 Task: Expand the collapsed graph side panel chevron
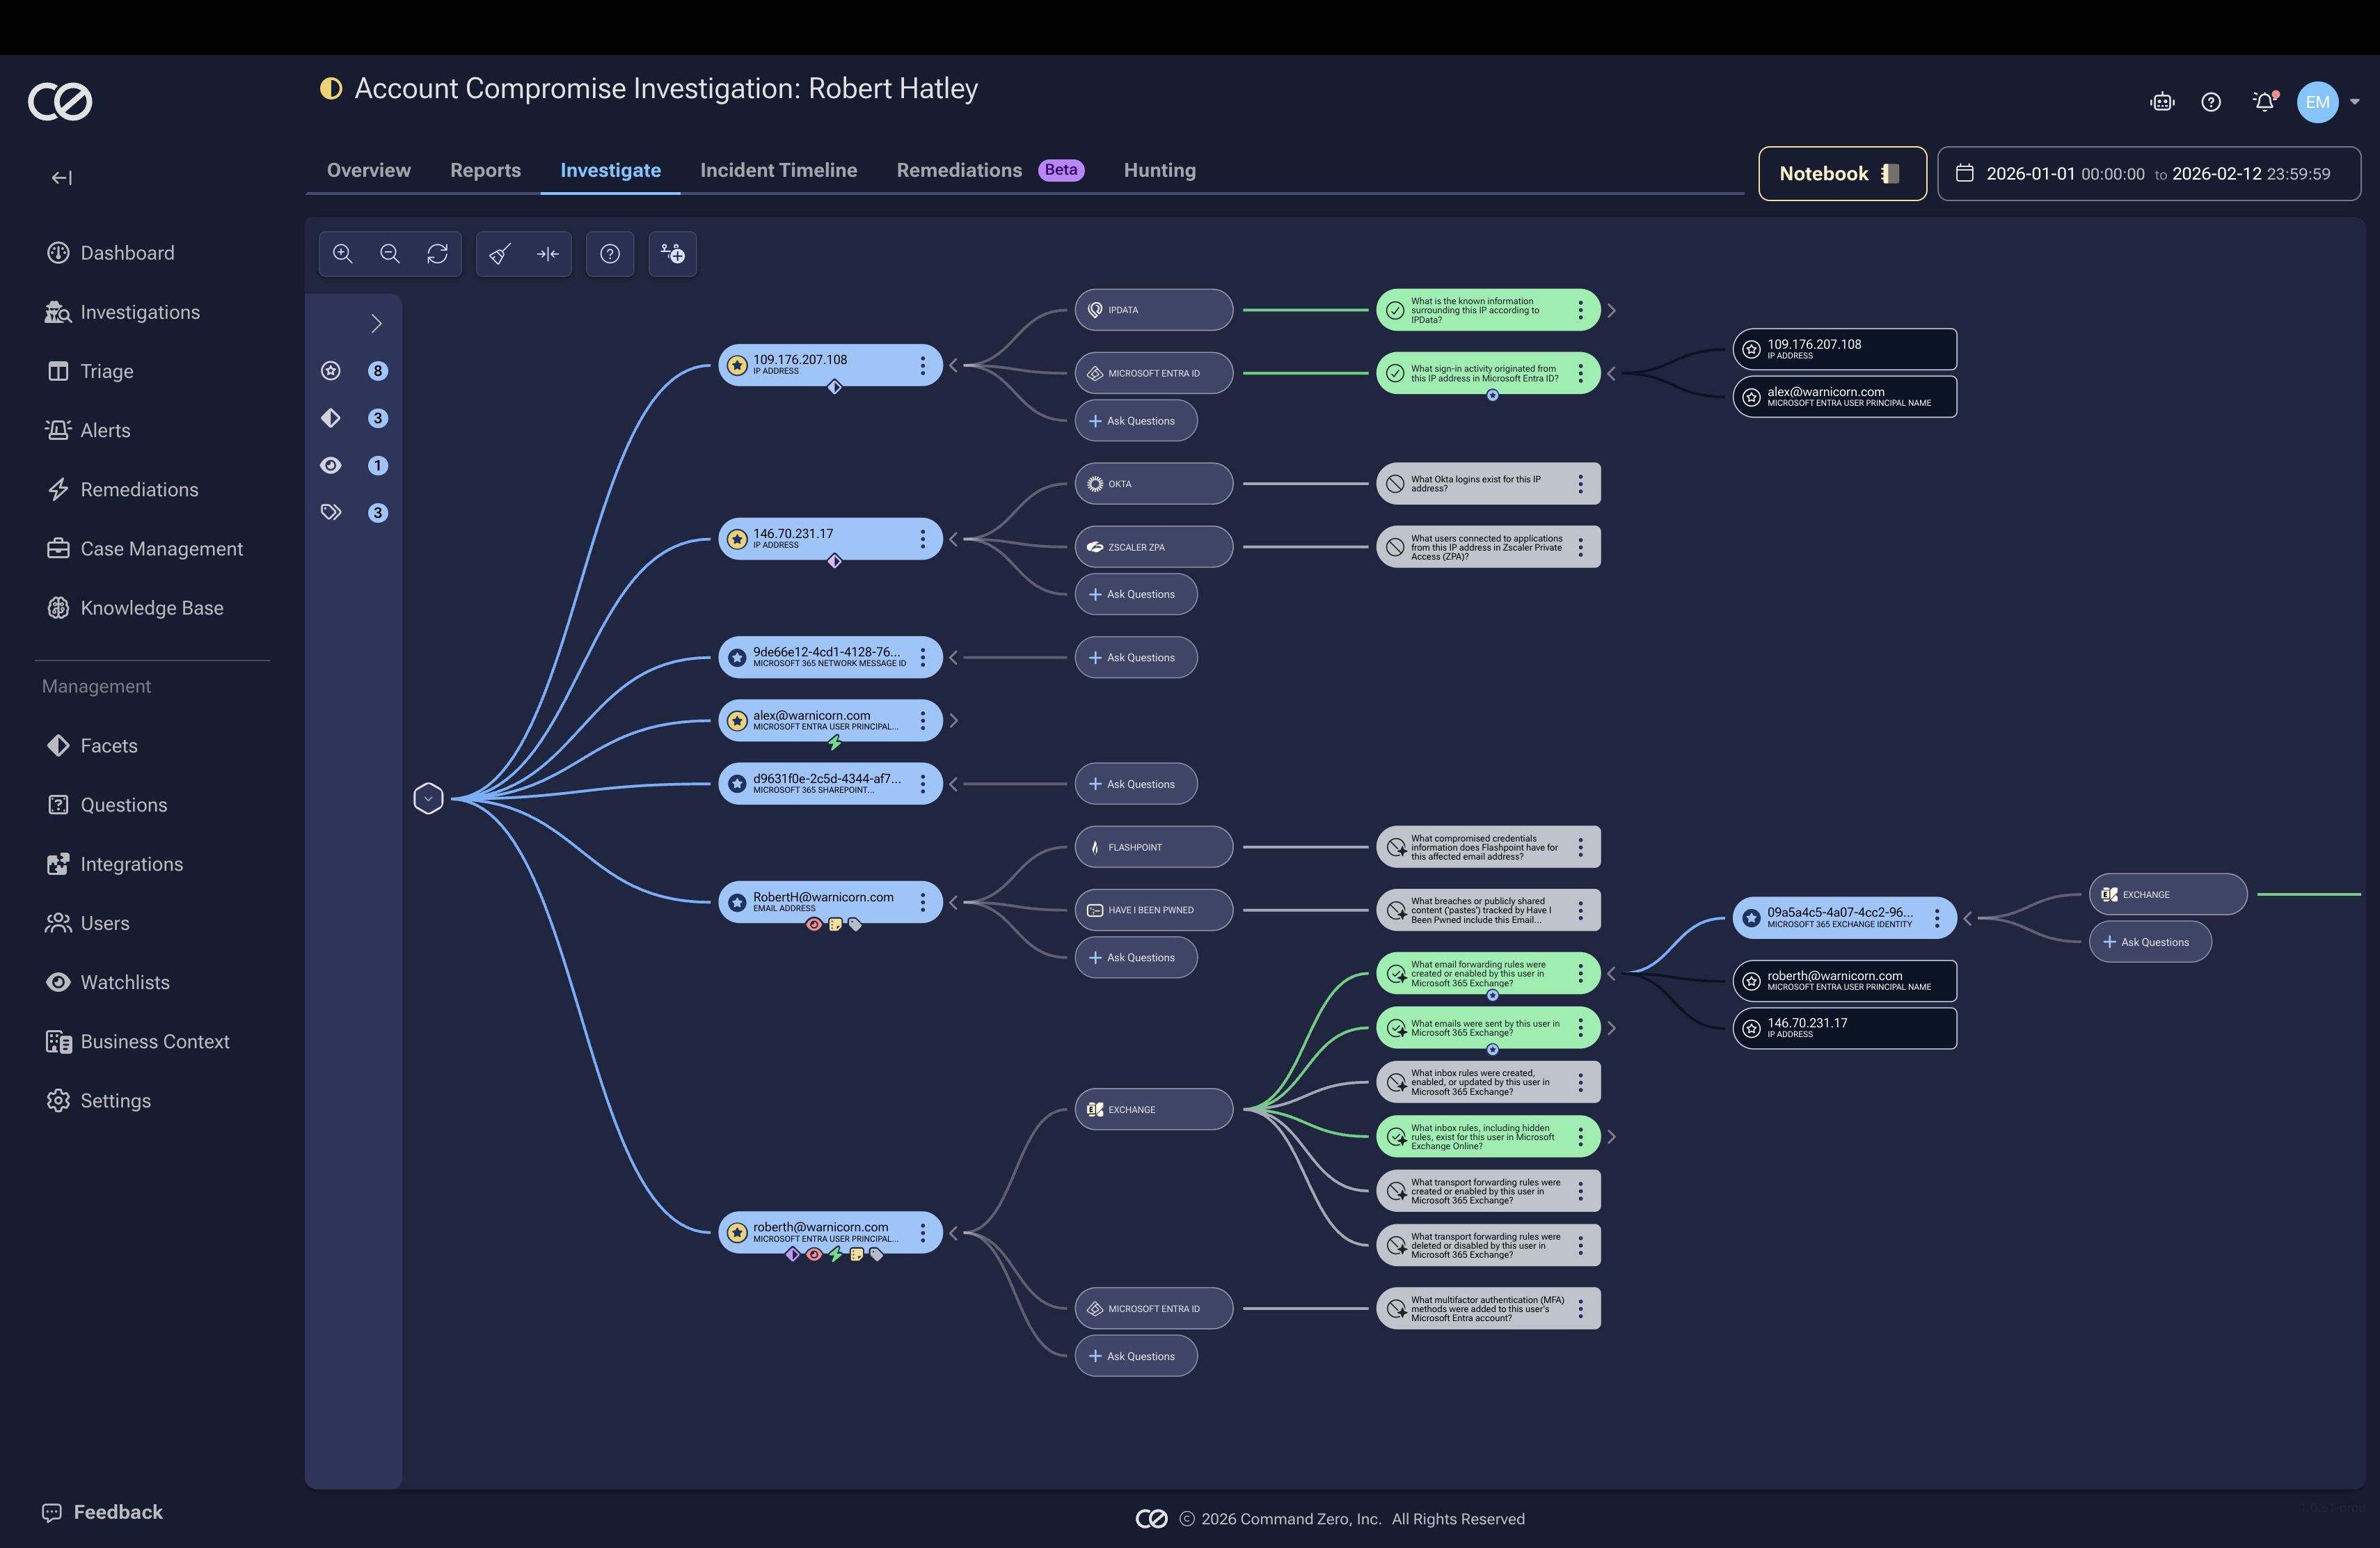[x=376, y=323]
